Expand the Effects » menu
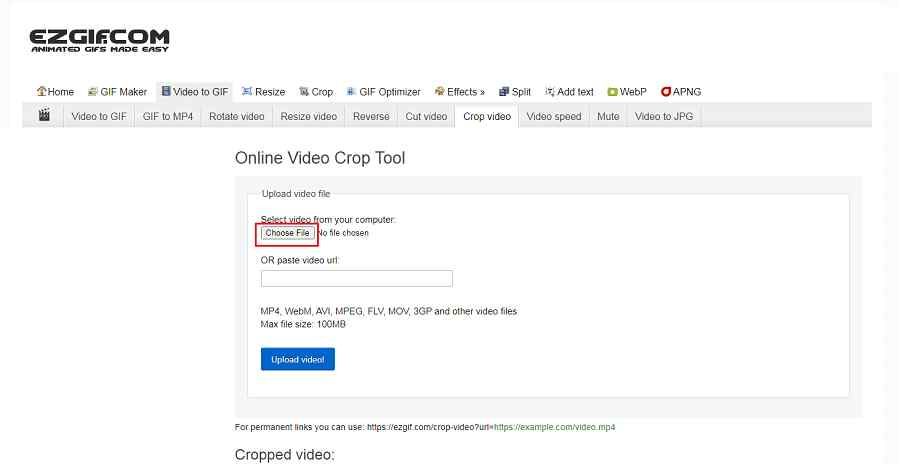The image size is (900, 467). tap(460, 92)
